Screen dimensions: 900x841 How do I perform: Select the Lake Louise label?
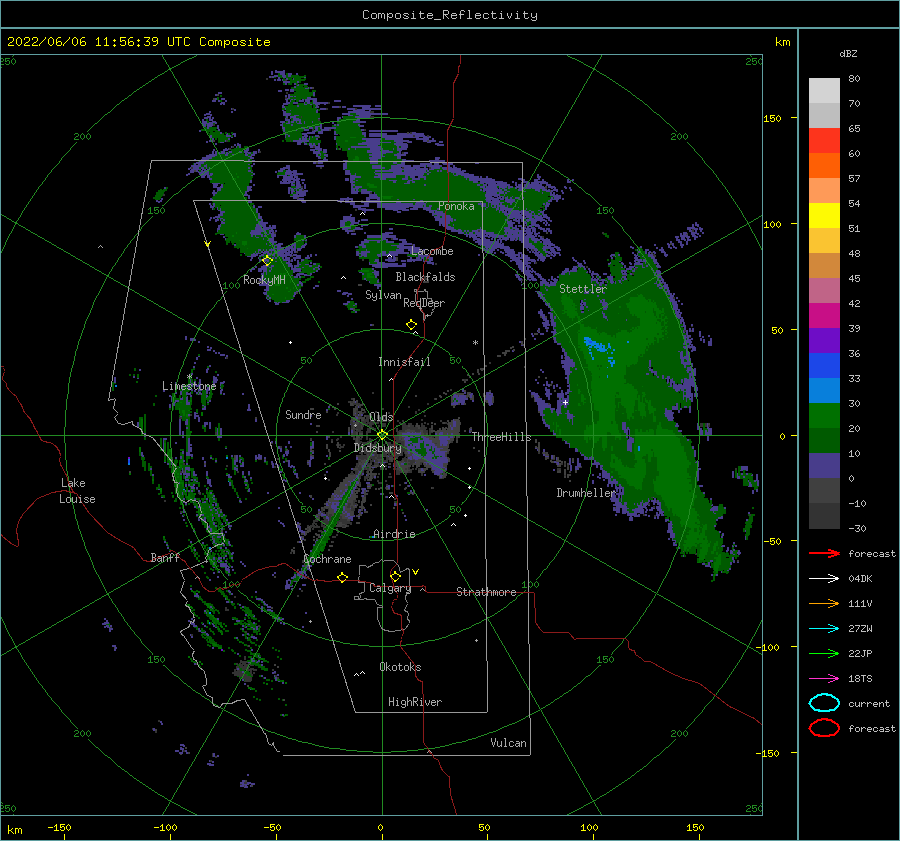pyautogui.click(x=78, y=491)
